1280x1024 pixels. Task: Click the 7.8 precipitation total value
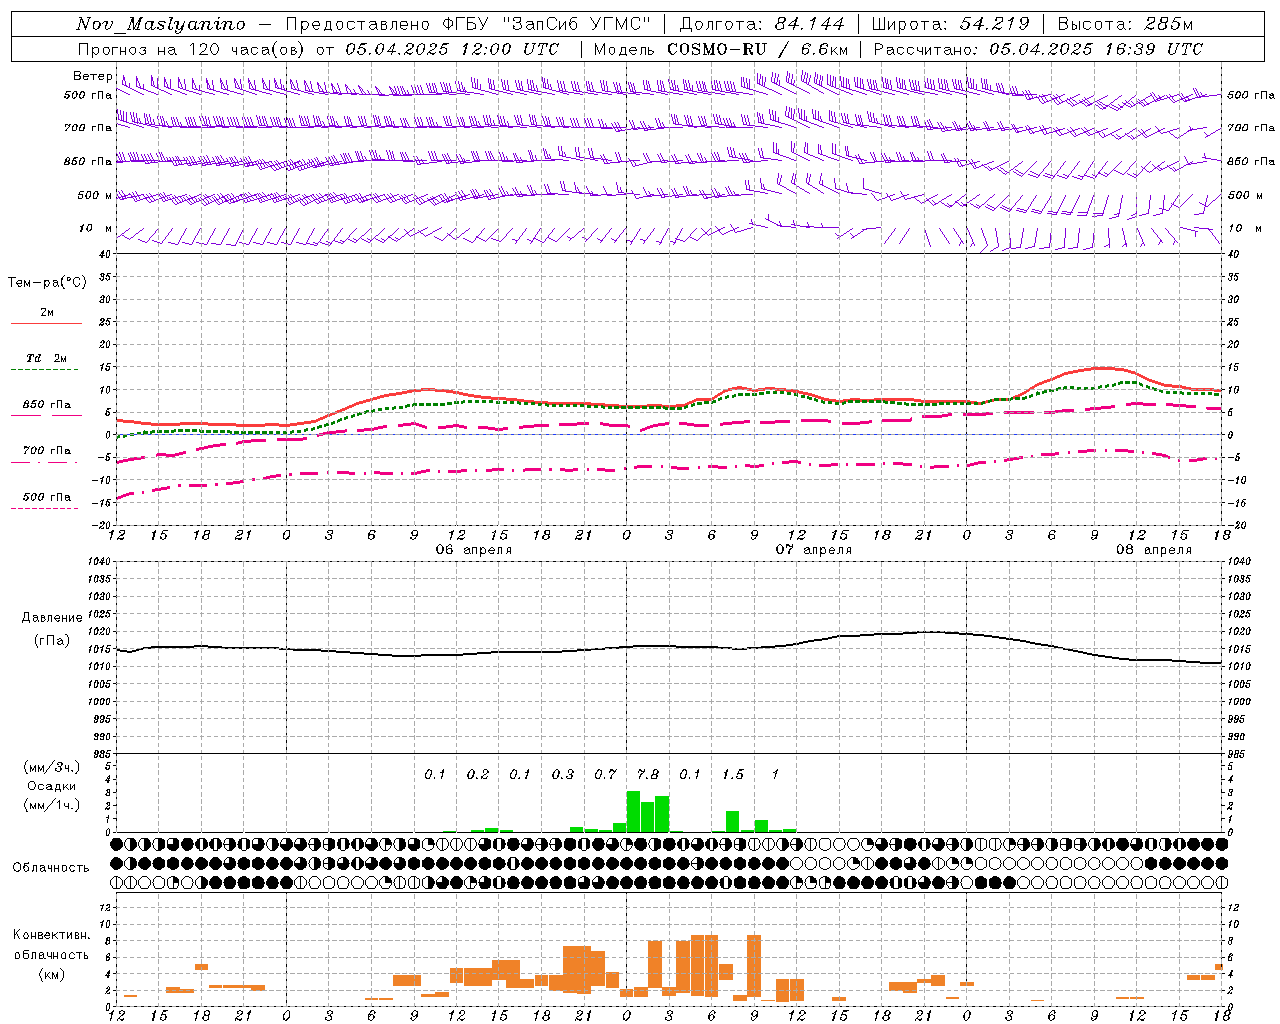pyautogui.click(x=648, y=775)
